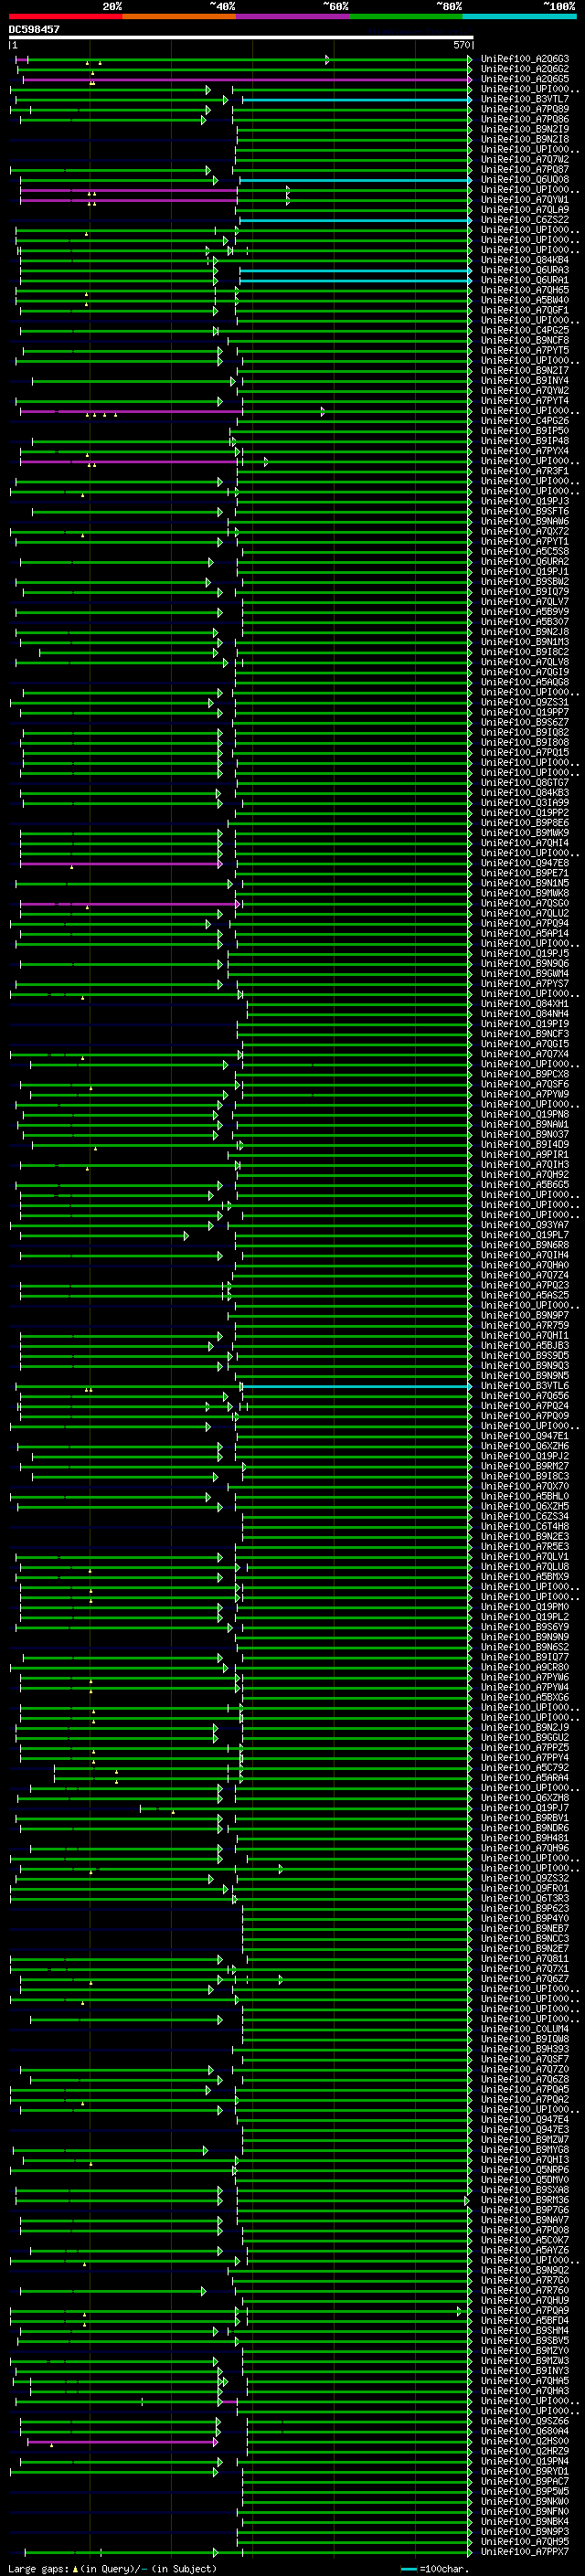This screenshot has height=2576, width=585.
Task: Click the white query length bar
Action: click(x=241, y=38)
